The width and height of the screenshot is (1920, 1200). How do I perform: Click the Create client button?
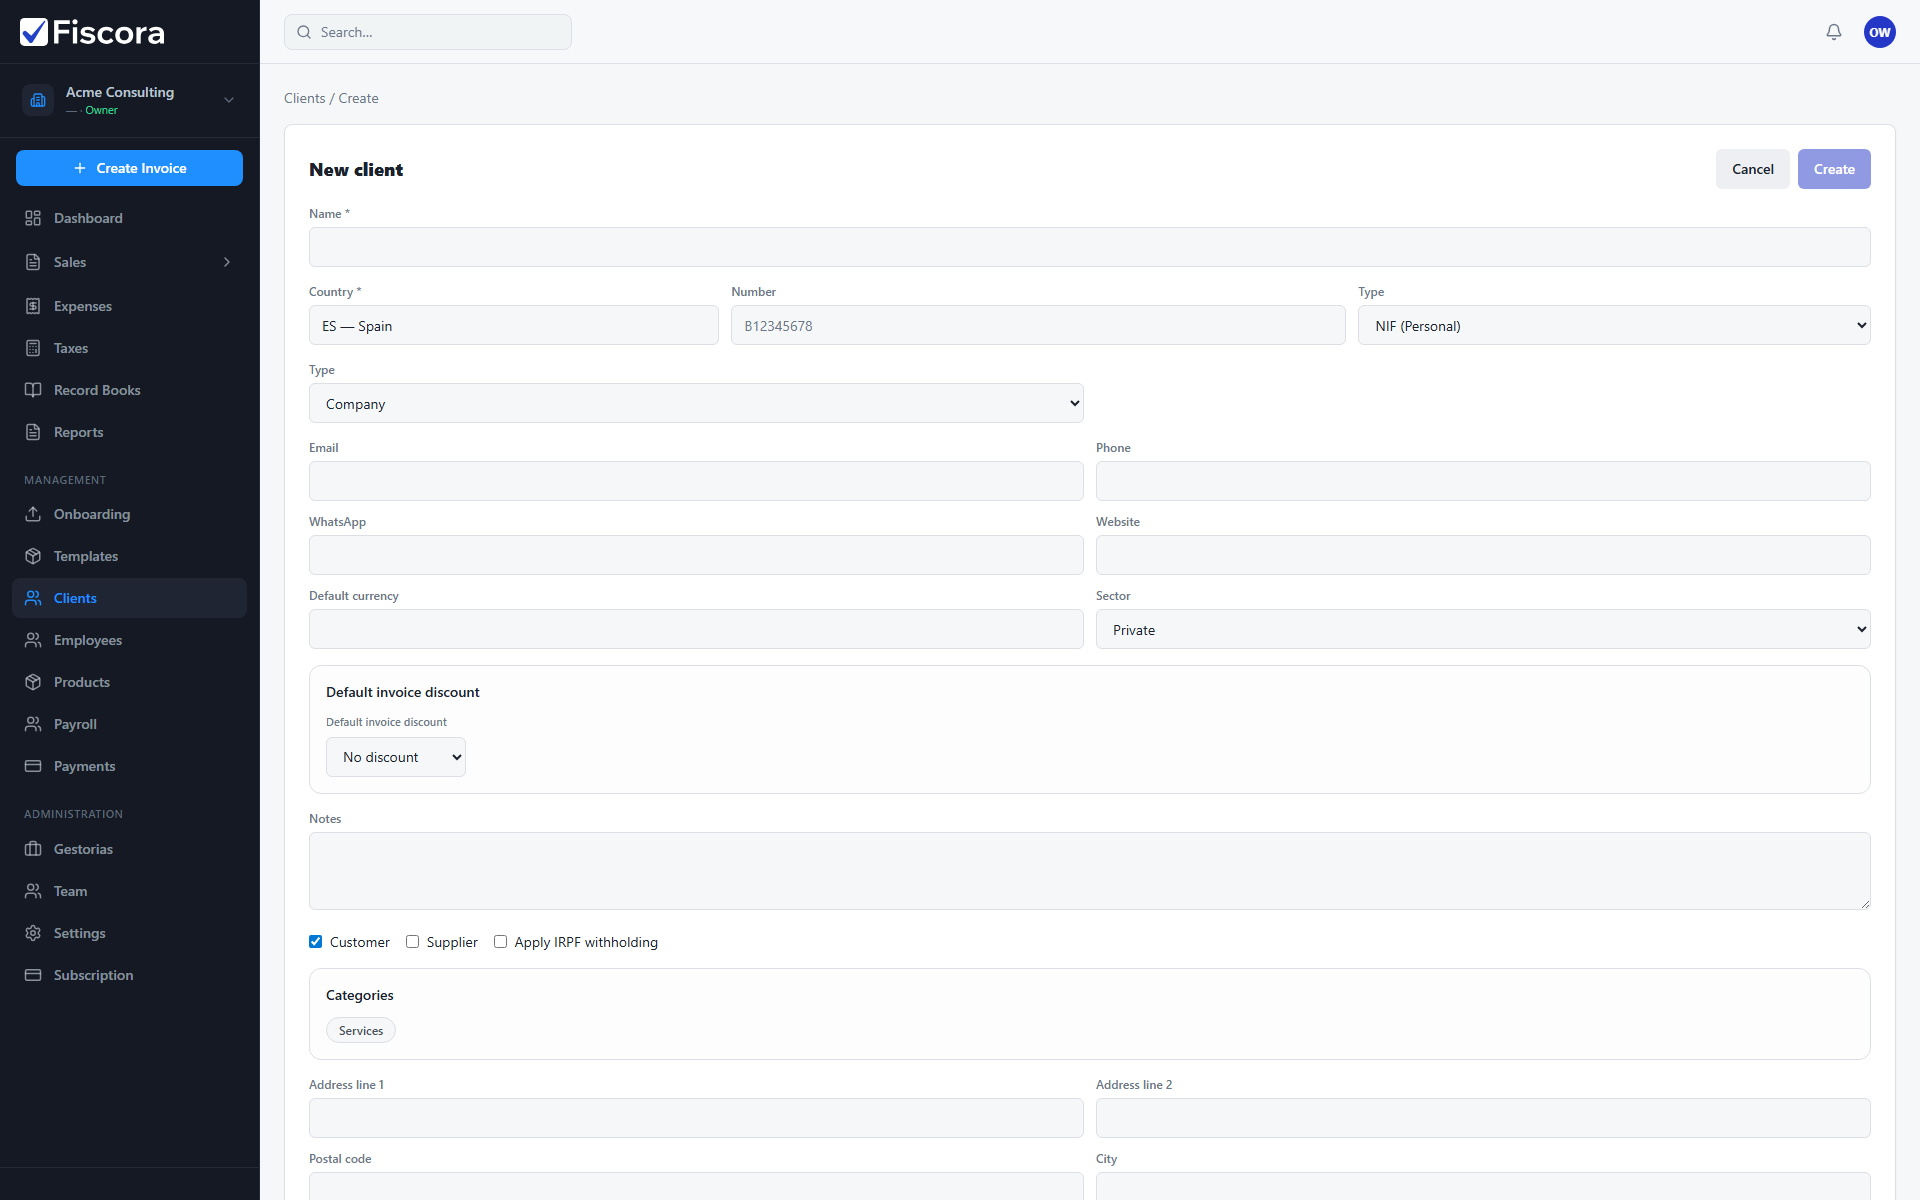point(1834,169)
